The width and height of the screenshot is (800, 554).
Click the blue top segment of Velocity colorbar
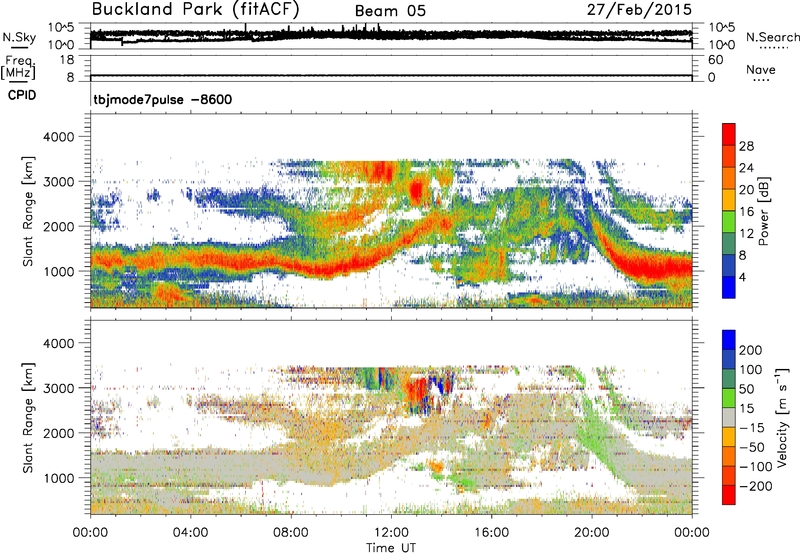[729, 340]
